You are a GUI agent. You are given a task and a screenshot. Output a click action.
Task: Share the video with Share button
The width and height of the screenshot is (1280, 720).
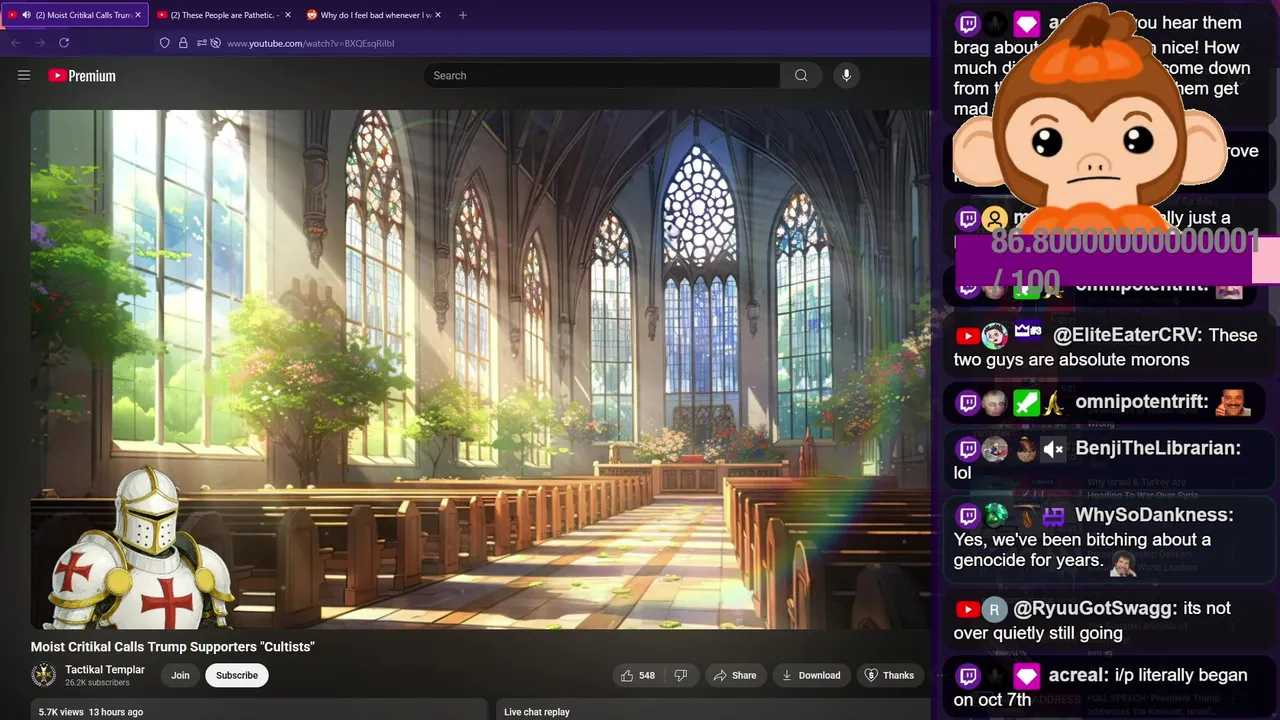click(x=734, y=675)
